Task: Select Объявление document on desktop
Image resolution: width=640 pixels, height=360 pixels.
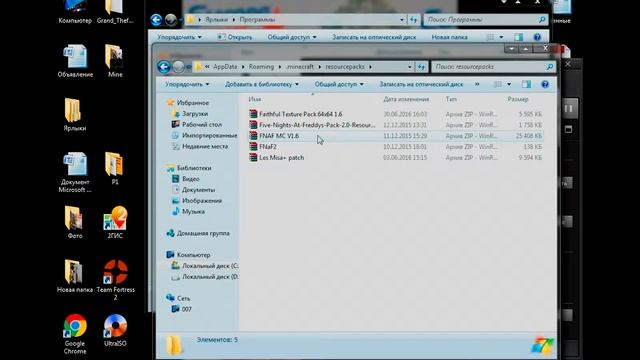Action: [x=75, y=61]
